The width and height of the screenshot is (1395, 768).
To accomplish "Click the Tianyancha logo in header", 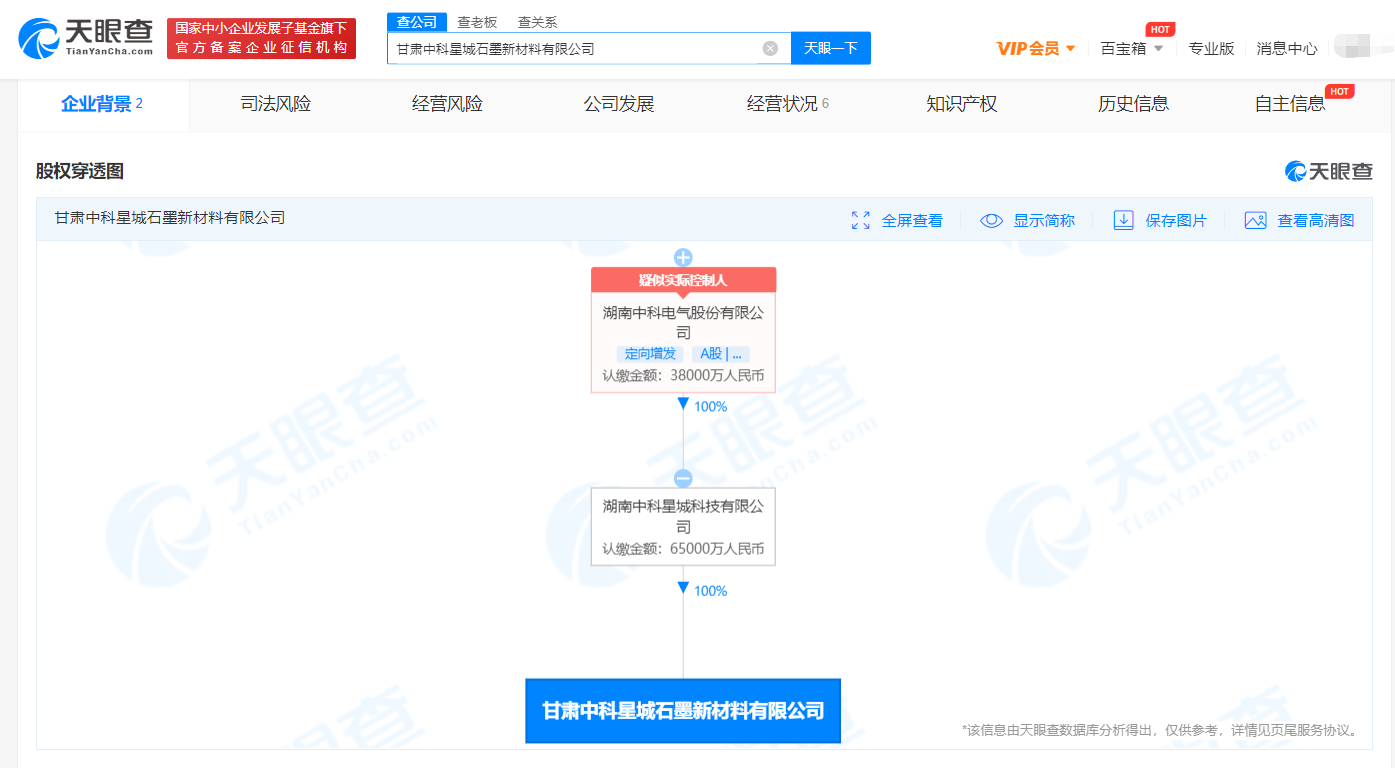I will click(86, 37).
